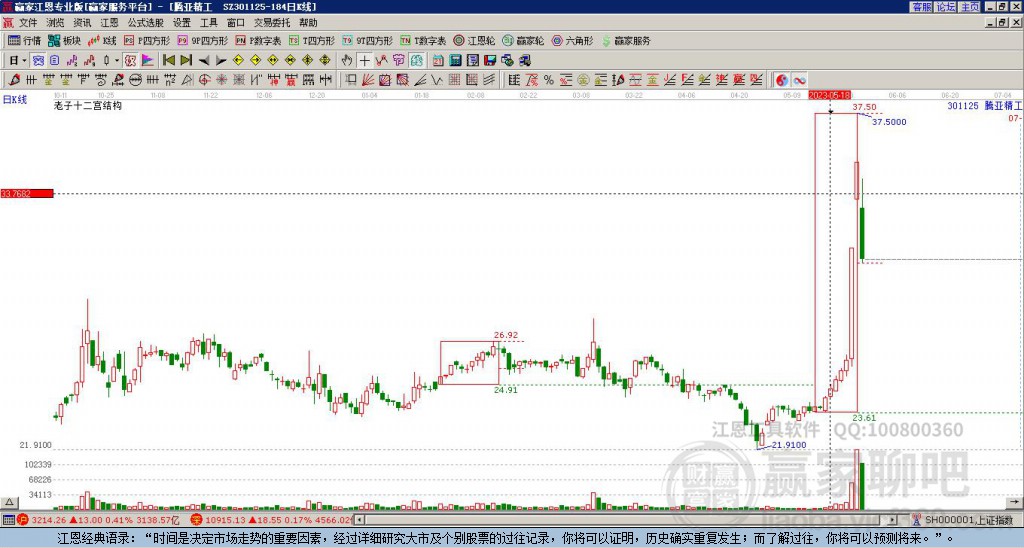Click the status bar grid icon
The width and height of the screenshot is (1024, 548).
[8, 520]
